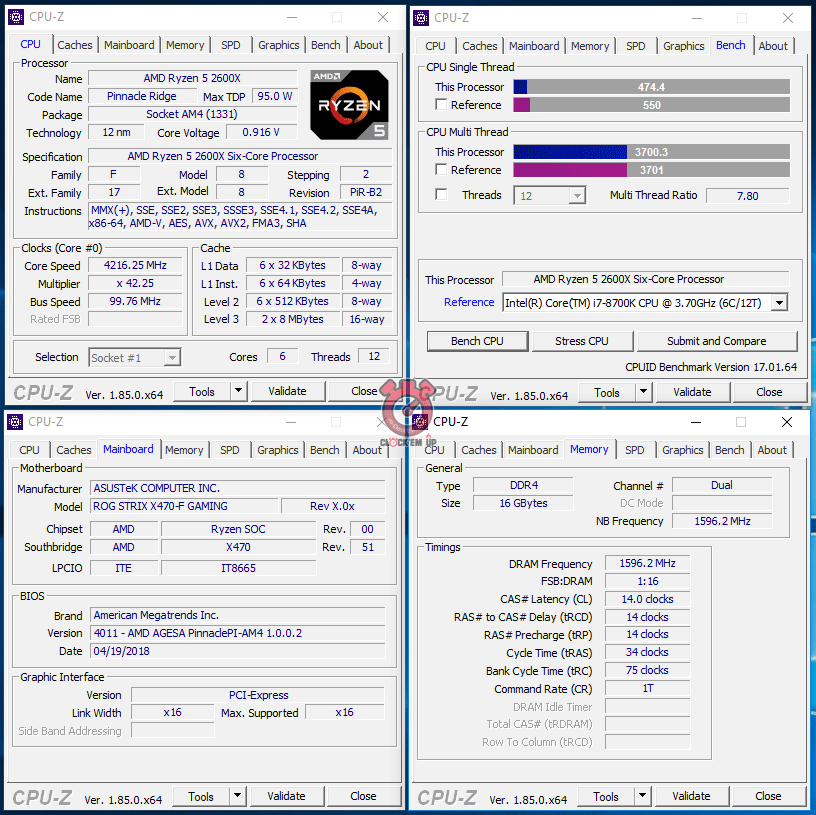The width and height of the screenshot is (816, 815).
Task: Enable the Reference checkbox under CPU Single Thread
Action: click(441, 105)
